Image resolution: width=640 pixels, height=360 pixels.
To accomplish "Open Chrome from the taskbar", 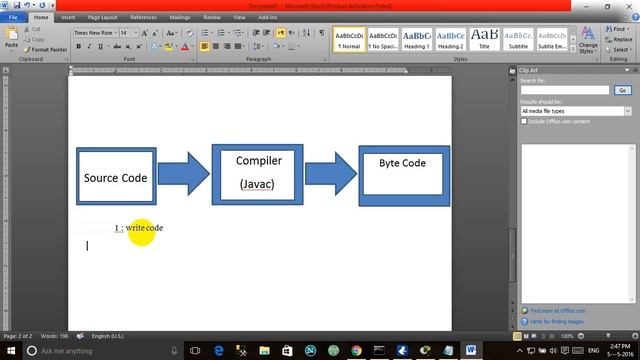I will coord(356,351).
